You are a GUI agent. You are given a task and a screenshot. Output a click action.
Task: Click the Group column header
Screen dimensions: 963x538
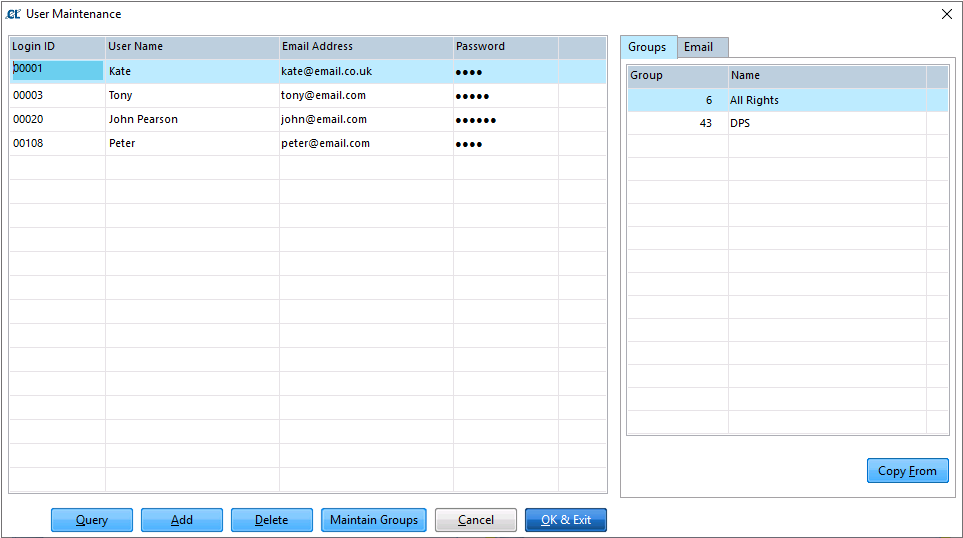[677, 76]
